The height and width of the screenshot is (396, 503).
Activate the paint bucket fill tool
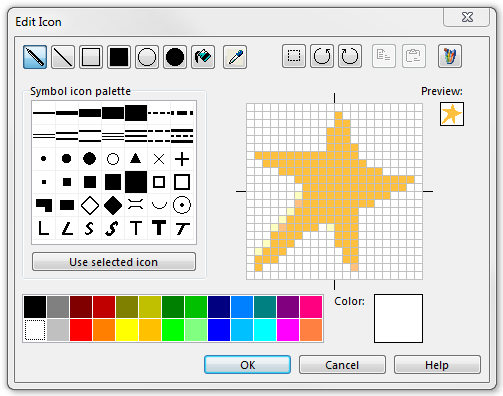tap(203, 57)
